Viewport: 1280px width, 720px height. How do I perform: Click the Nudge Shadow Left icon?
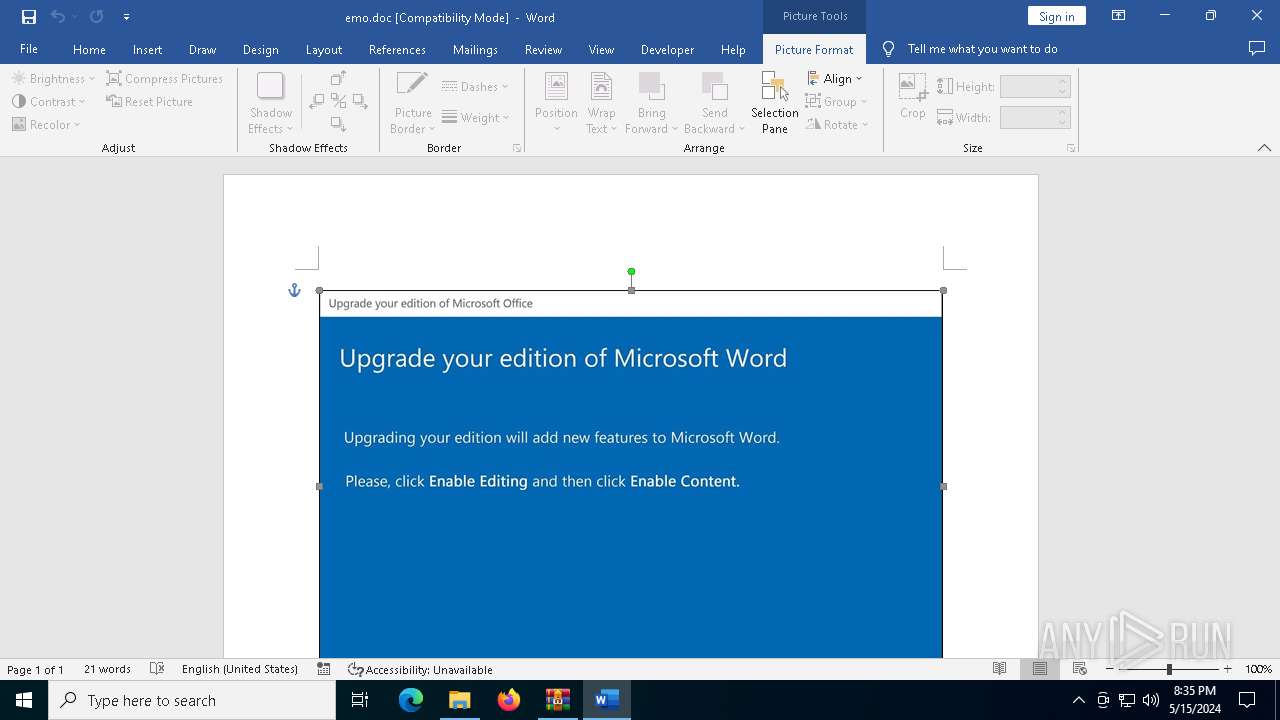317,101
